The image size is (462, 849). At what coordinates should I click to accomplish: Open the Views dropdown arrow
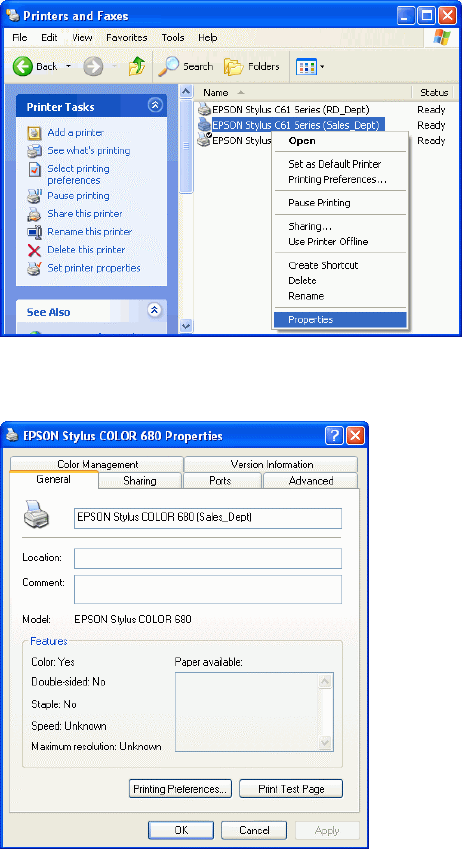point(322,67)
